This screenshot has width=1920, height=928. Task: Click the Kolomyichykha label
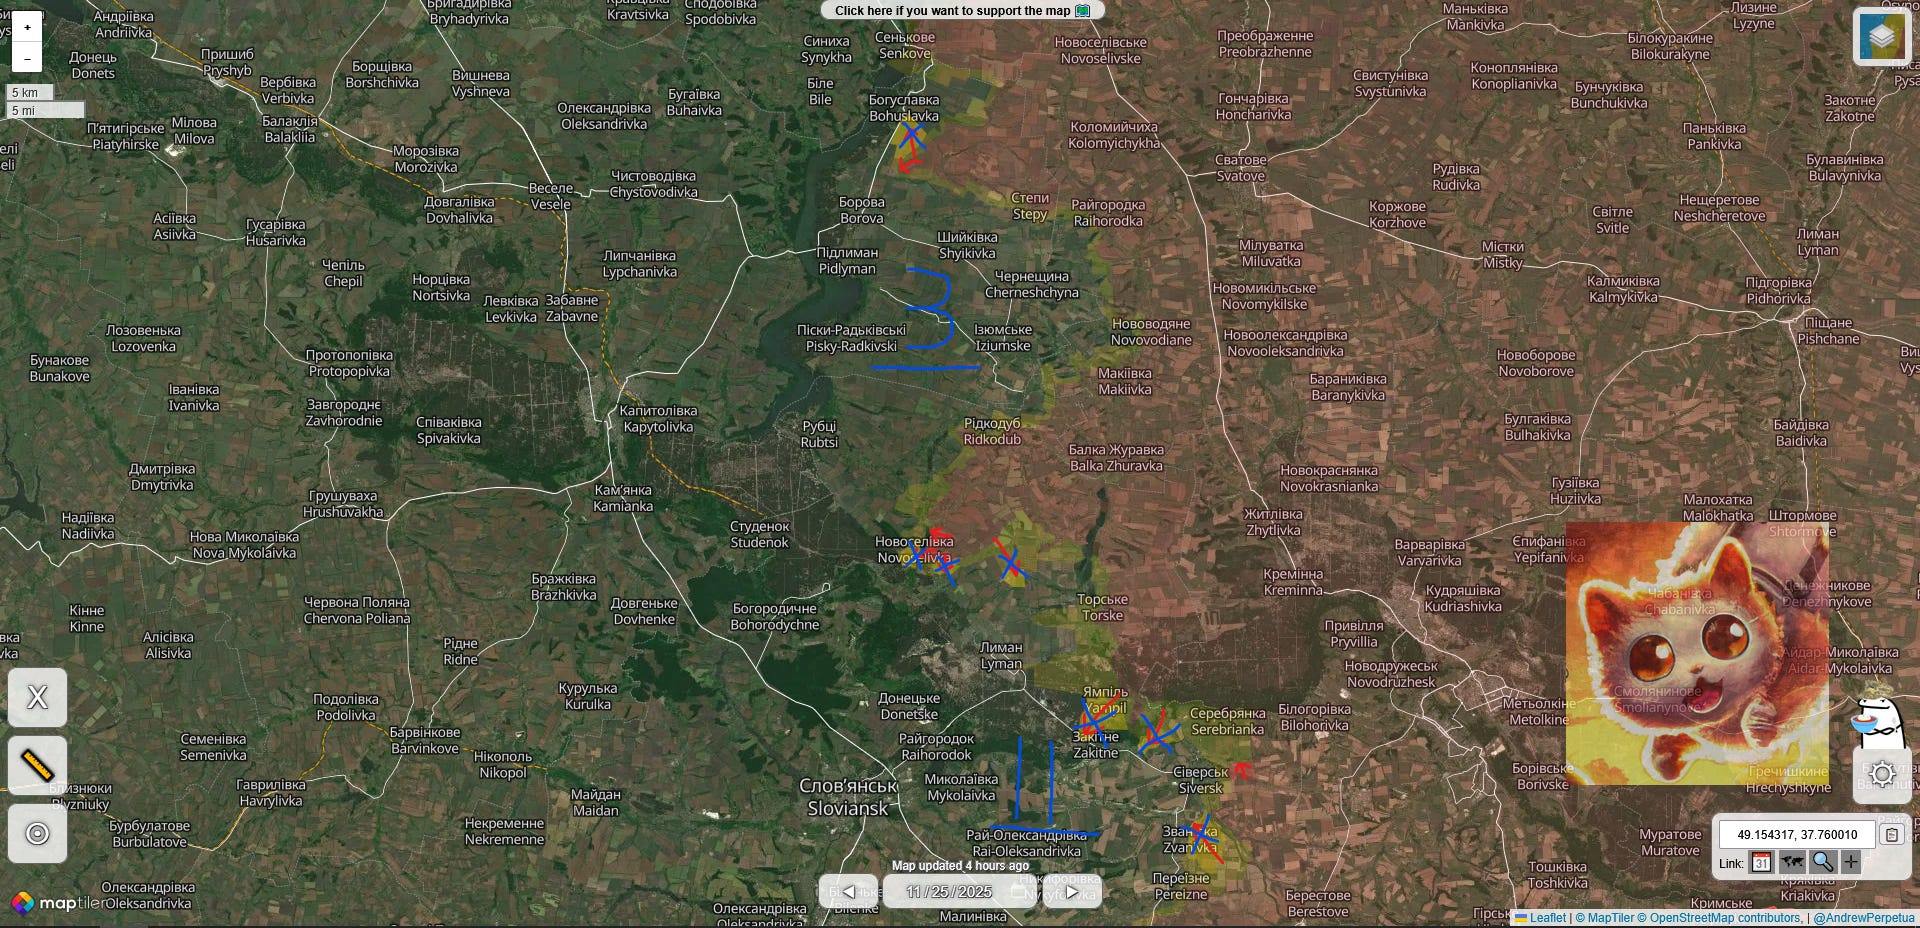coord(1114,135)
